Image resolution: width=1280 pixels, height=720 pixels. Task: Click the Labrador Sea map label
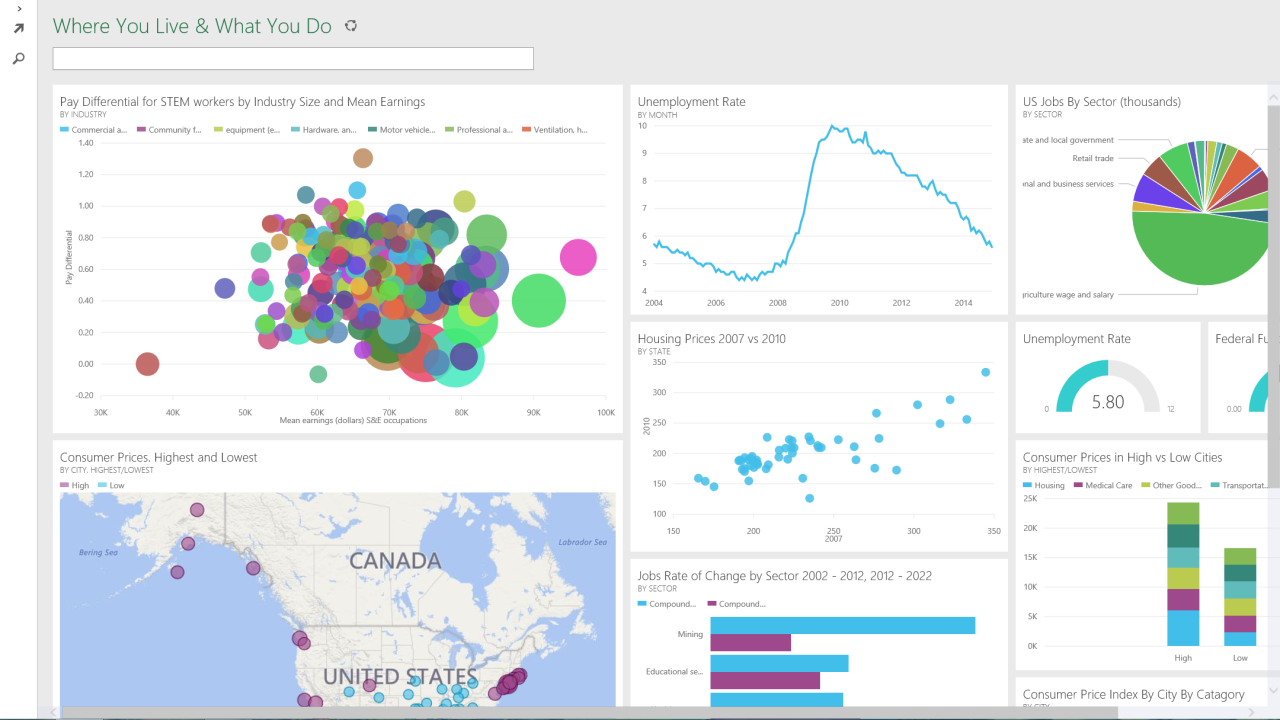click(x=582, y=542)
